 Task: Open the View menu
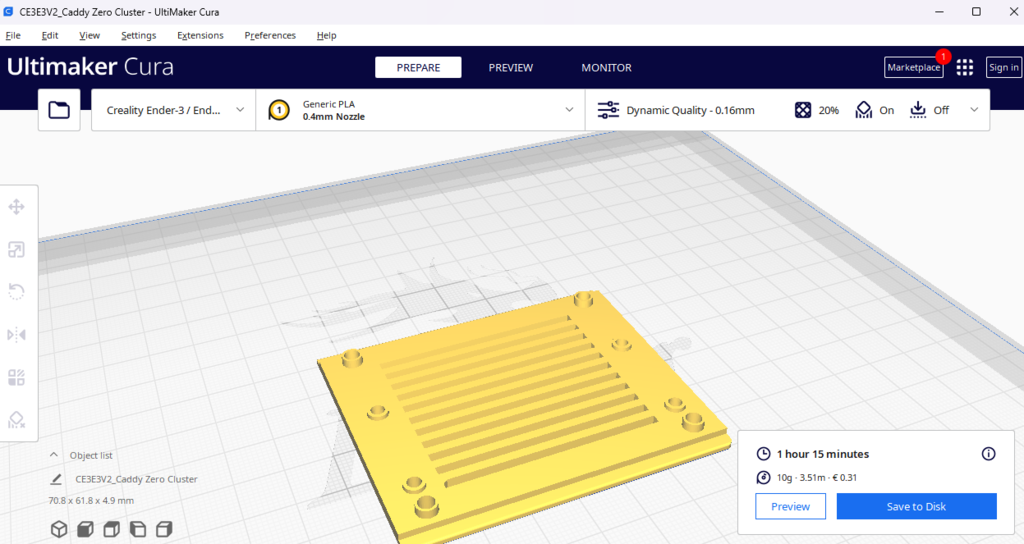pyautogui.click(x=89, y=35)
